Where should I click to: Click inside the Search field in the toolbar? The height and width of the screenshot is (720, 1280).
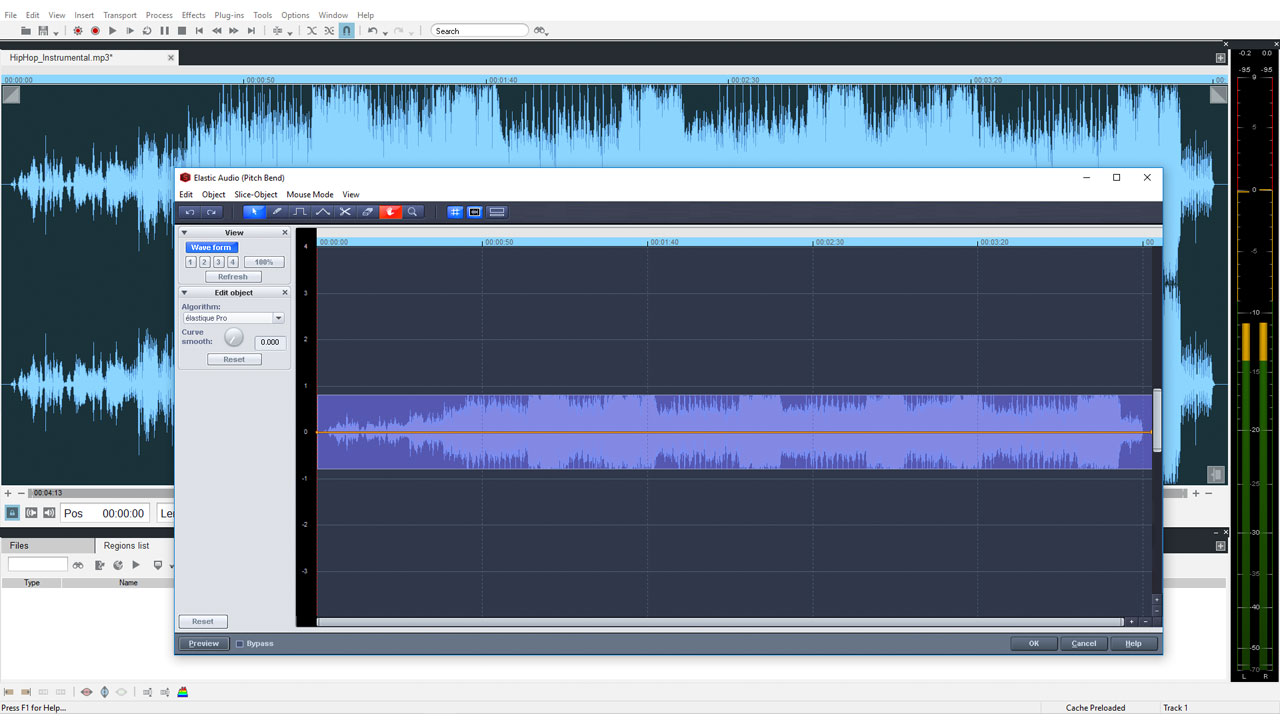pyautogui.click(x=480, y=29)
